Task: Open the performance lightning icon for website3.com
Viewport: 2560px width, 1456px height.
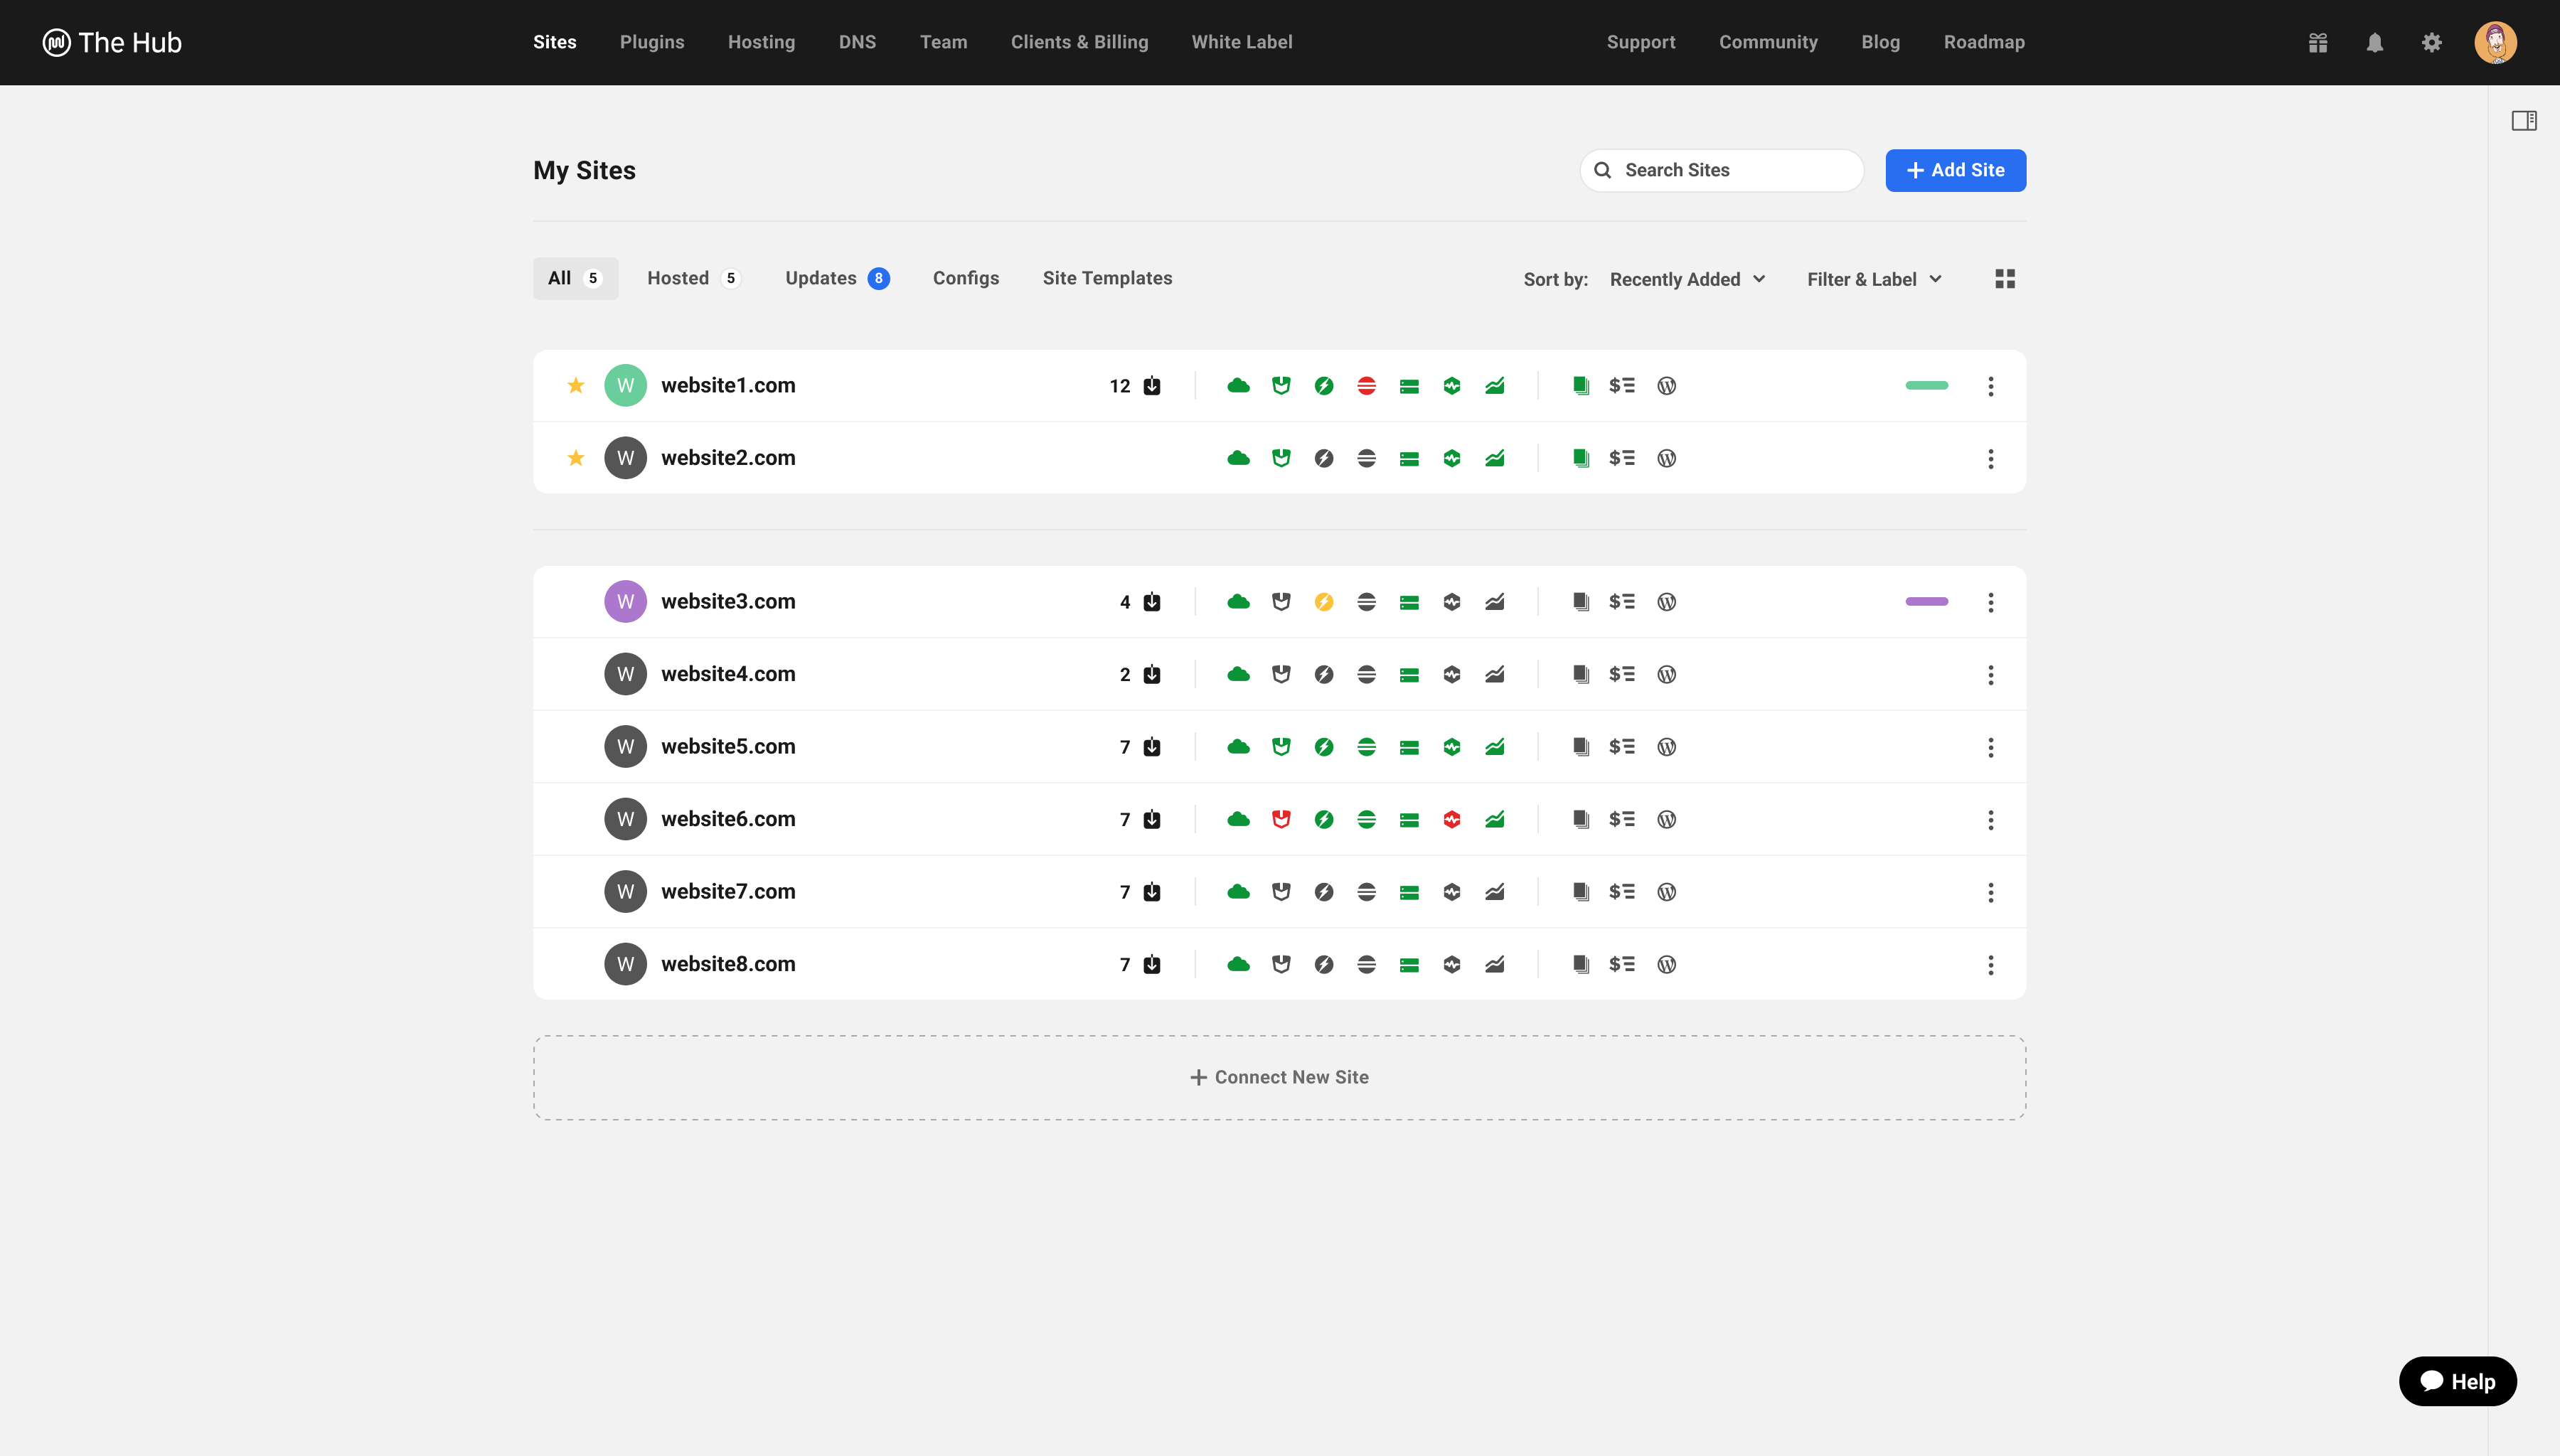Action: click(x=1324, y=601)
